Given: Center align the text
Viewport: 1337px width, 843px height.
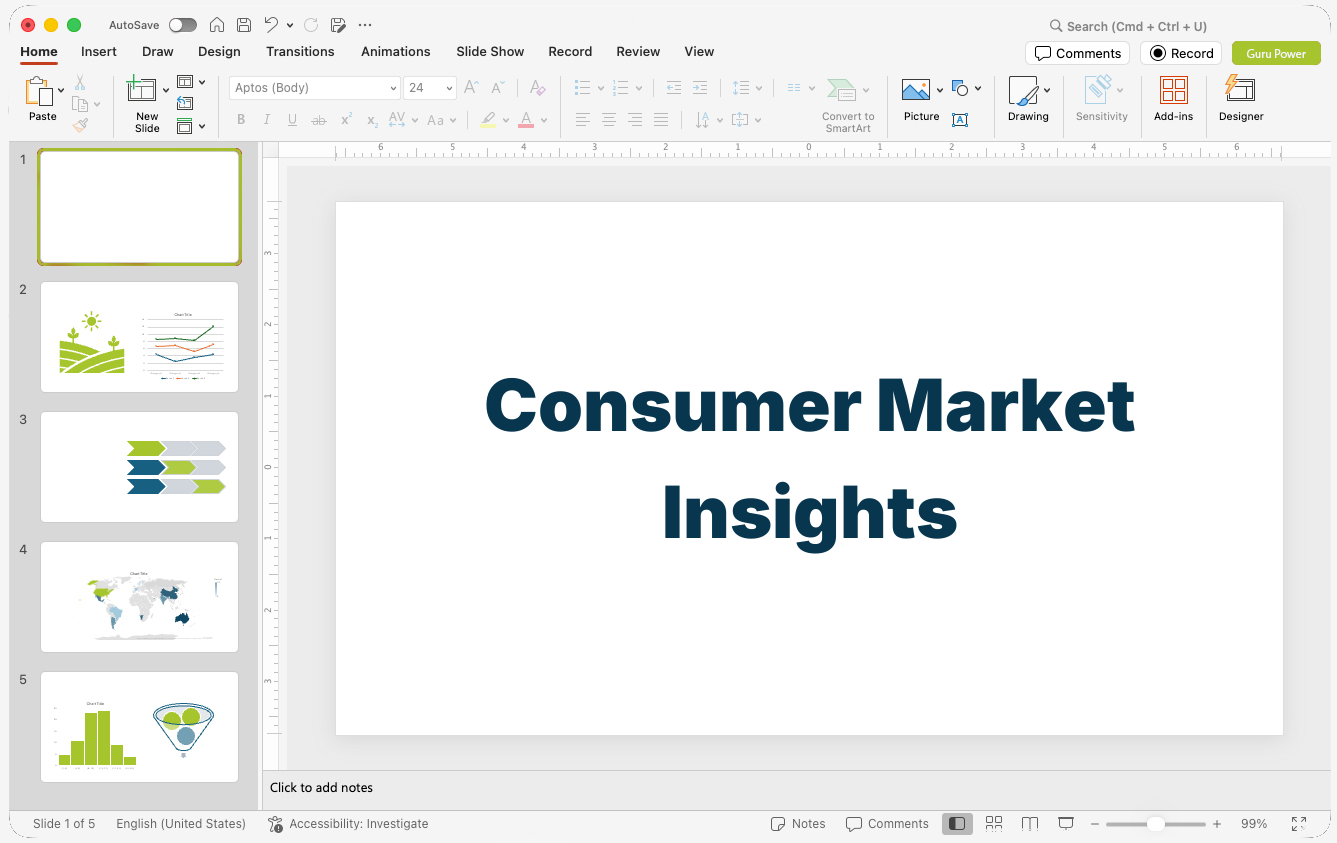Looking at the screenshot, I should [609, 120].
